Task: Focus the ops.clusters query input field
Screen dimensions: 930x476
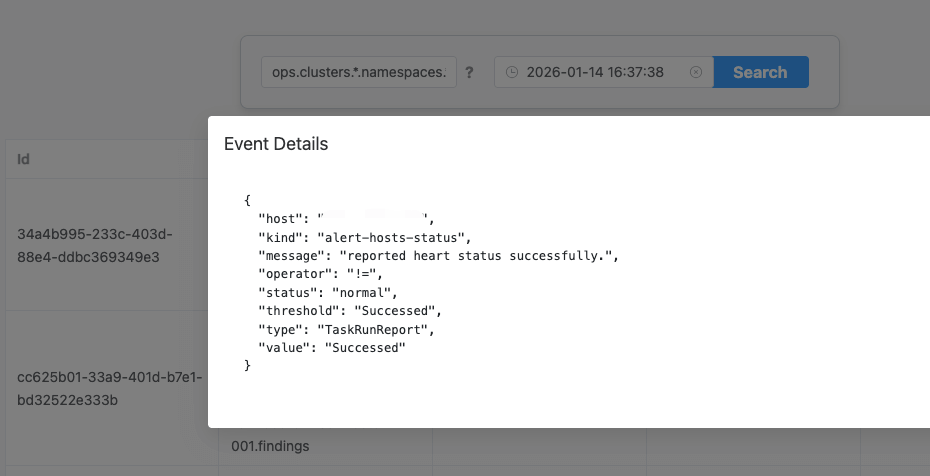Action: 359,73
